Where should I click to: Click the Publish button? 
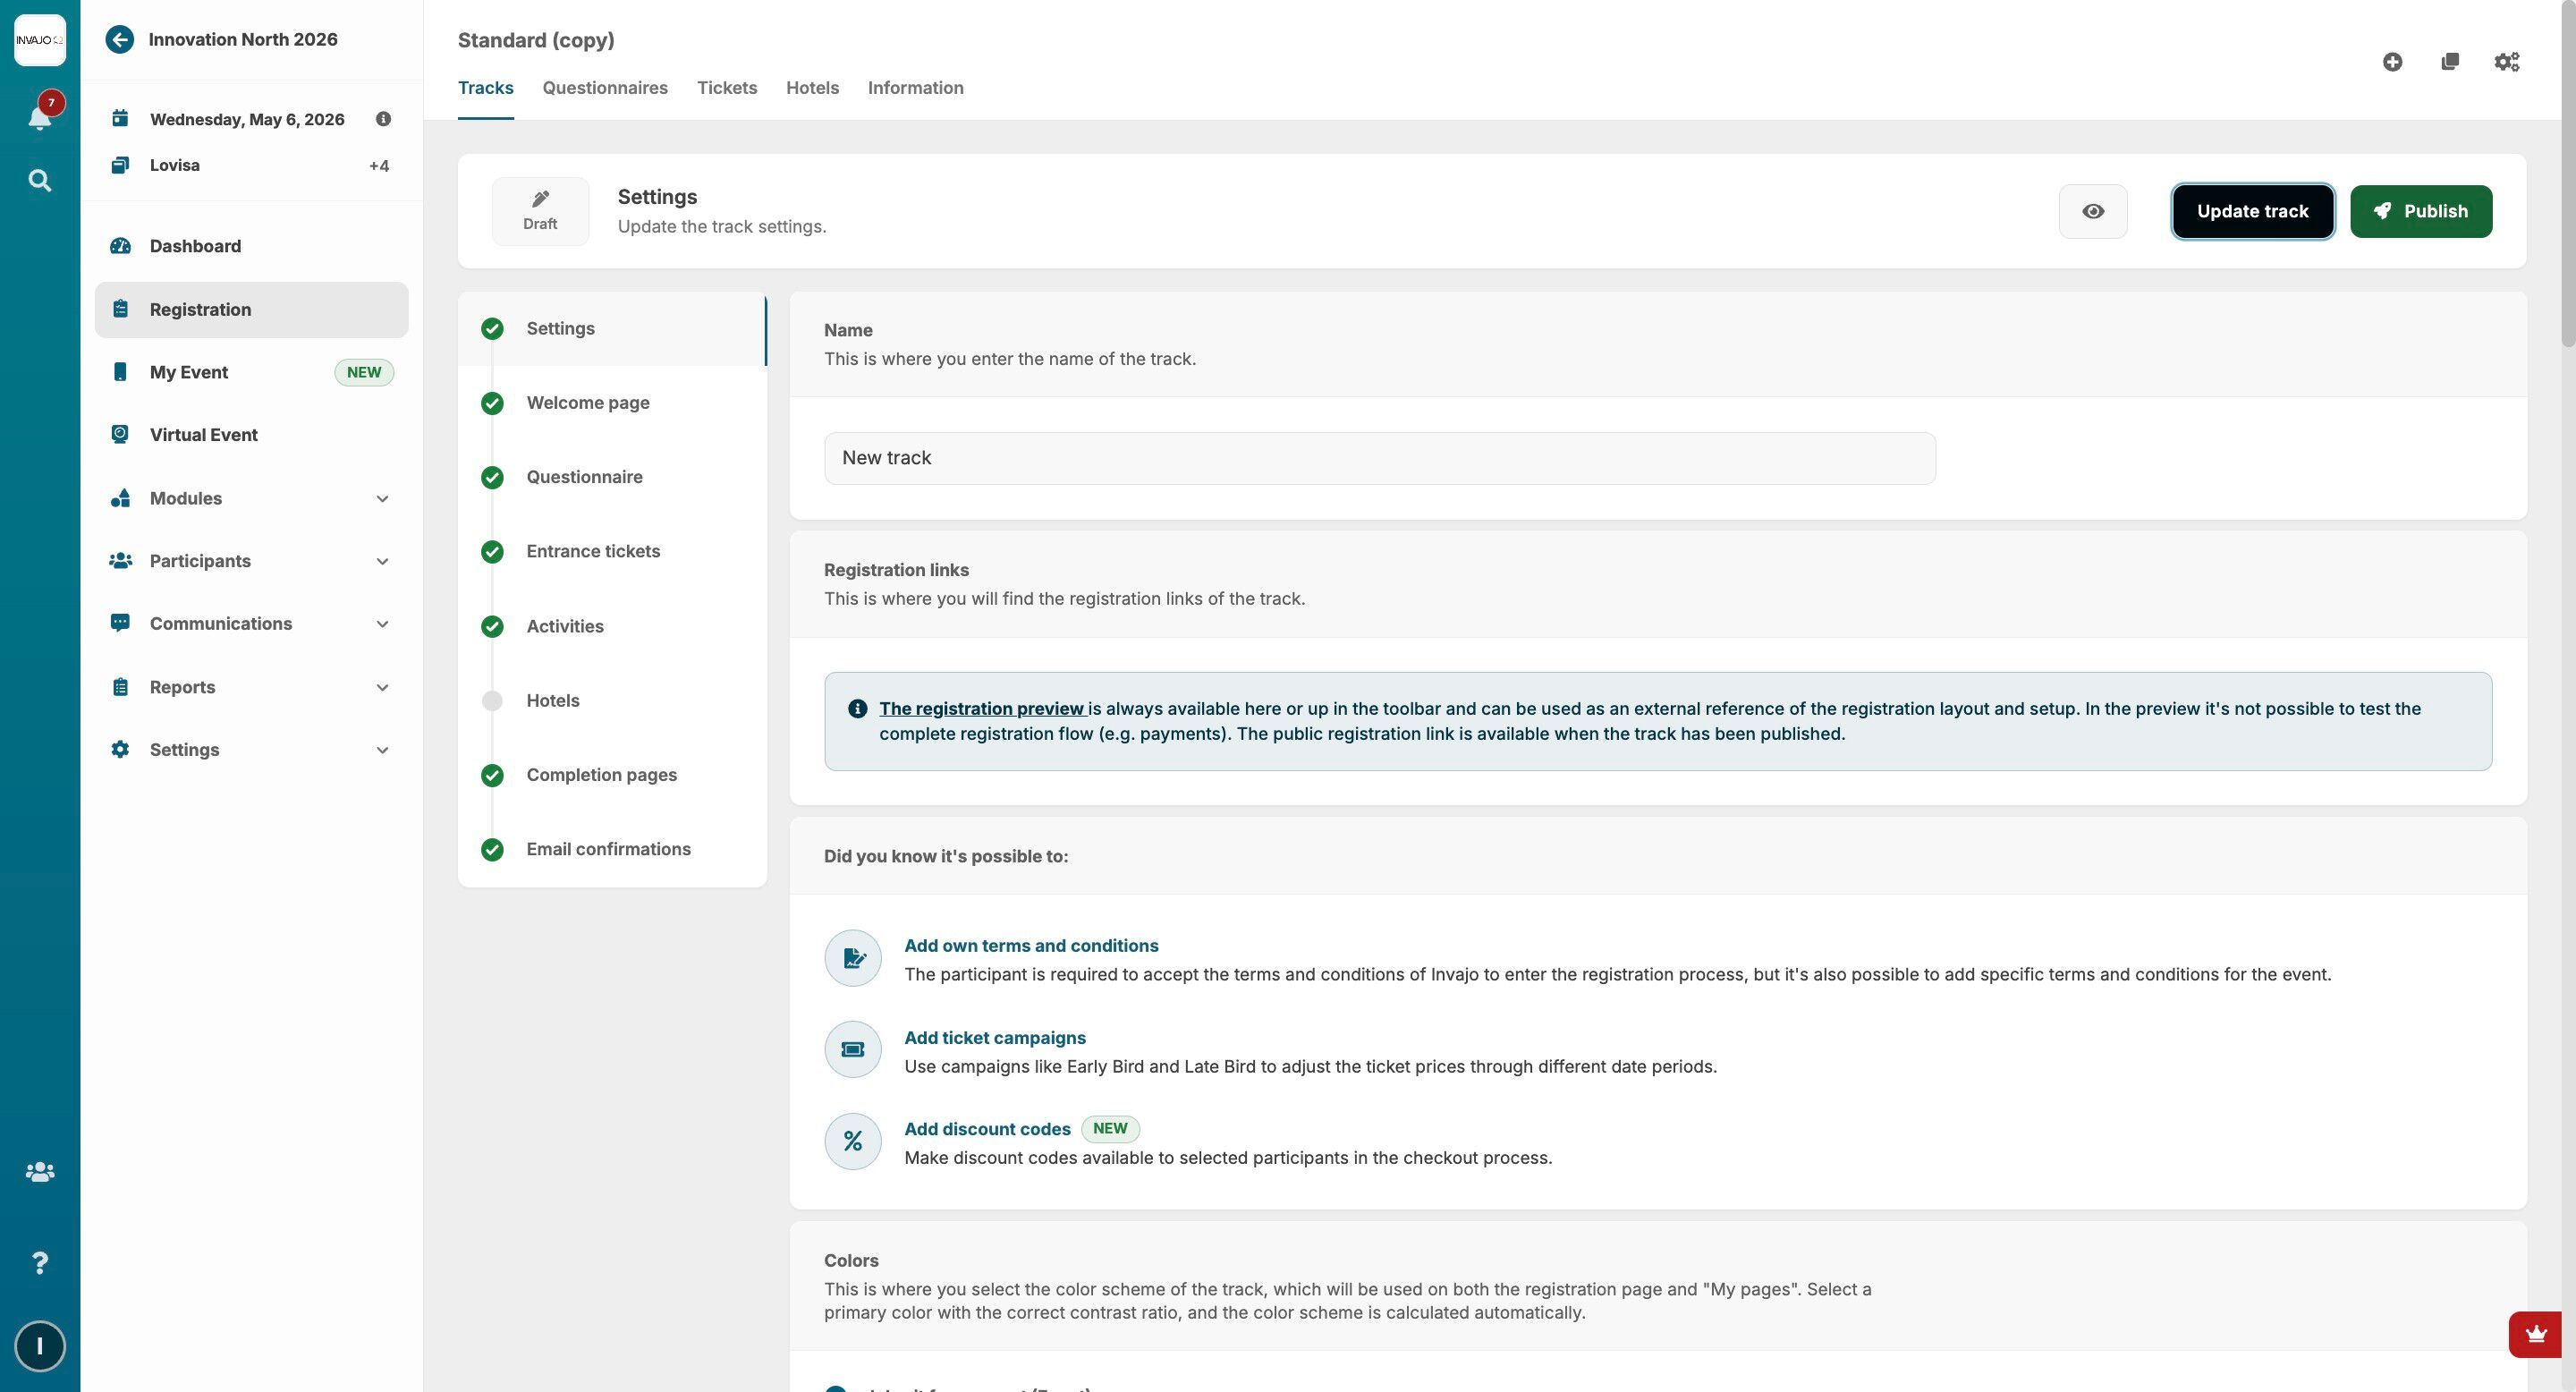2420,211
